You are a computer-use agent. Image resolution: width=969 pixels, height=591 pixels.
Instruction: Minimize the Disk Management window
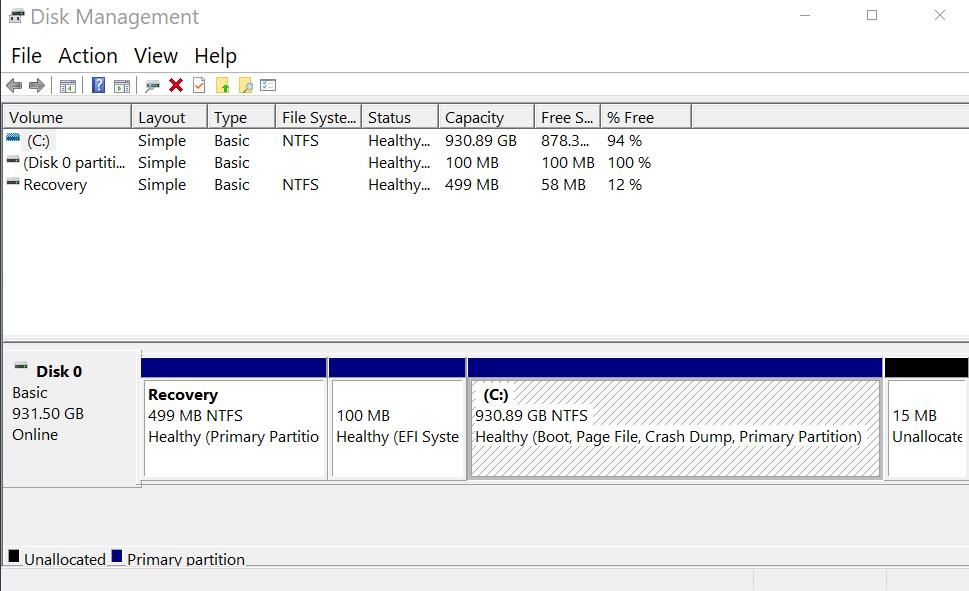[805, 15]
